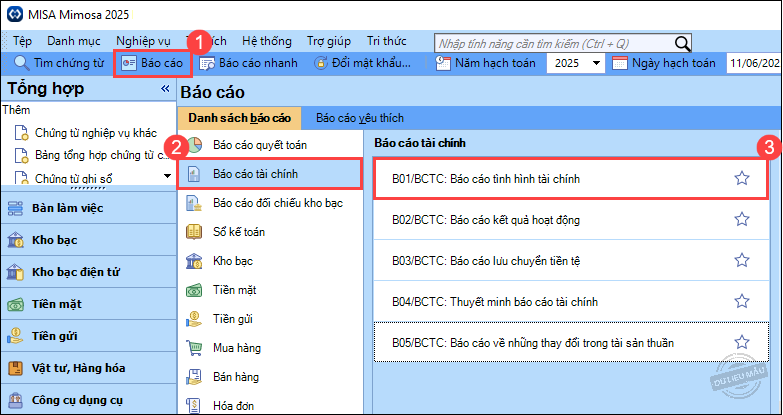This screenshot has width=783, height=415.
Task: Open B01/BCTC: Báo cáo tình hình tài chính
Action: pyautogui.click(x=571, y=179)
